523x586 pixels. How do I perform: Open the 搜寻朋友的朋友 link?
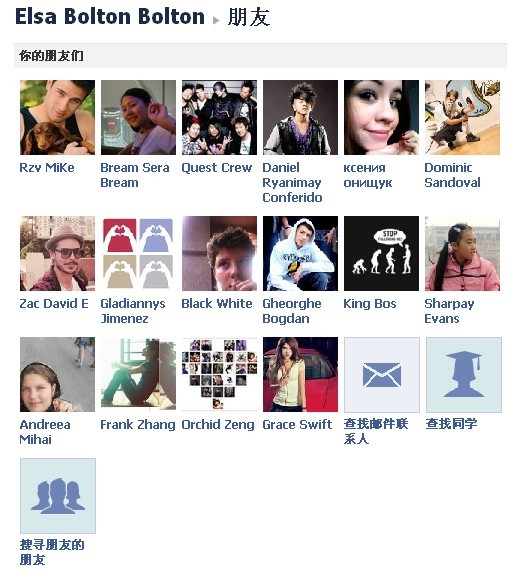click(x=52, y=552)
